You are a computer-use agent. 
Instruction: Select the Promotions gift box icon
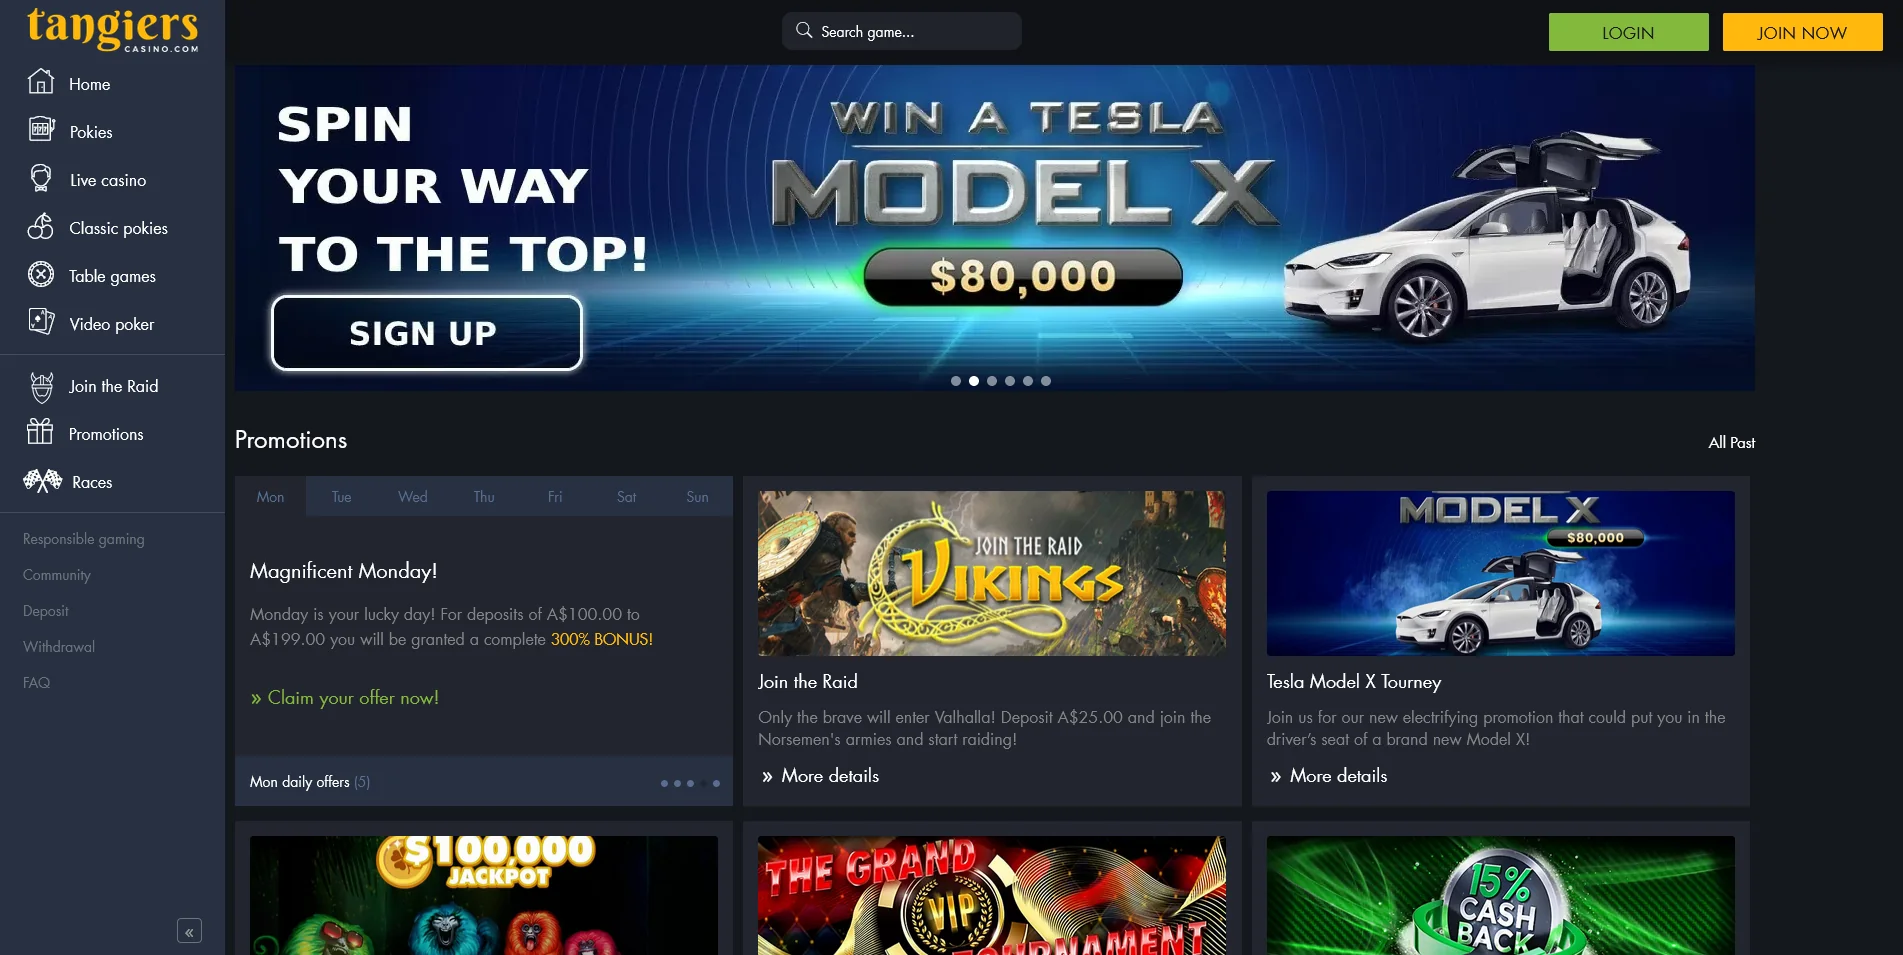point(40,432)
